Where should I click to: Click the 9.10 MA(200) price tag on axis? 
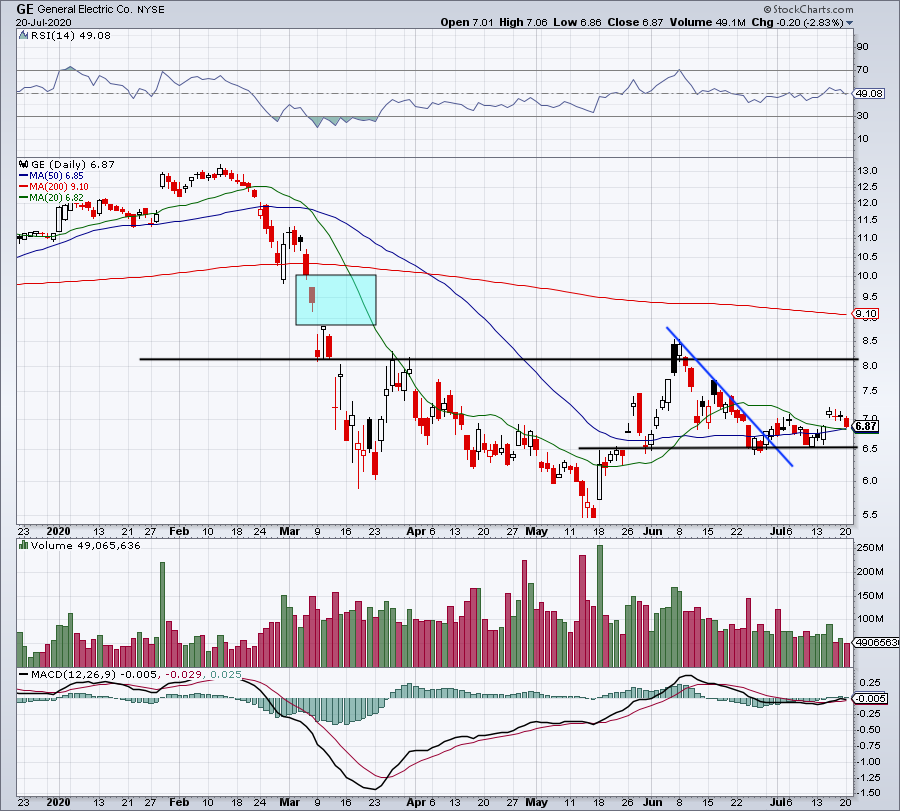[866, 313]
